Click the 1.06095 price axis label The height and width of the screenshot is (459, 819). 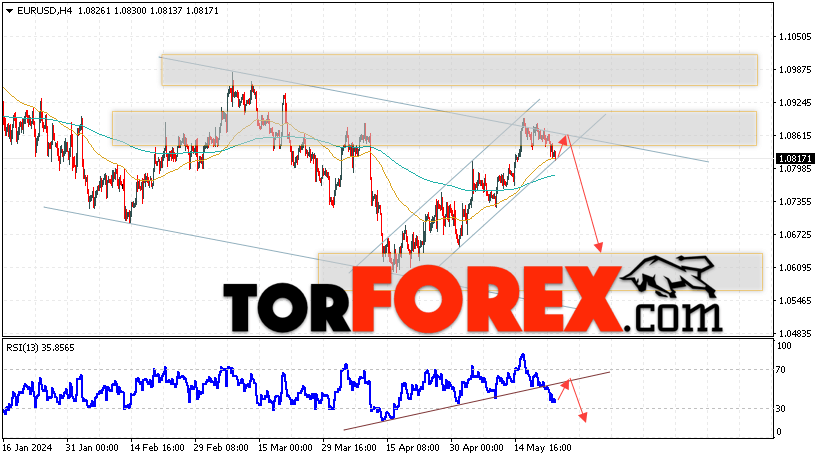795,267
